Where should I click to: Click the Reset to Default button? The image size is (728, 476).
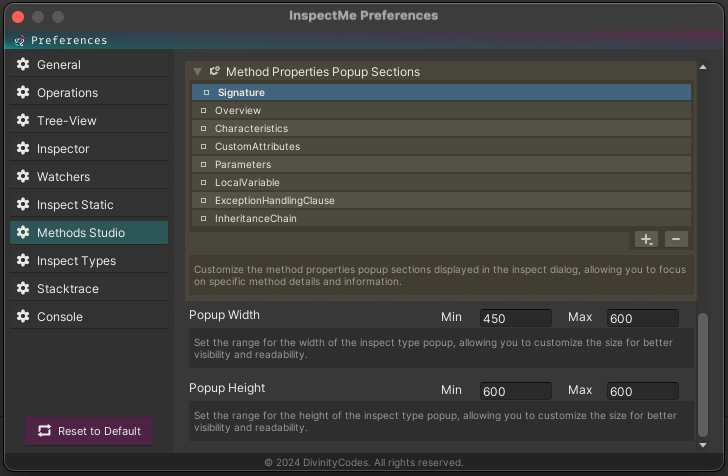pyautogui.click(x=89, y=431)
